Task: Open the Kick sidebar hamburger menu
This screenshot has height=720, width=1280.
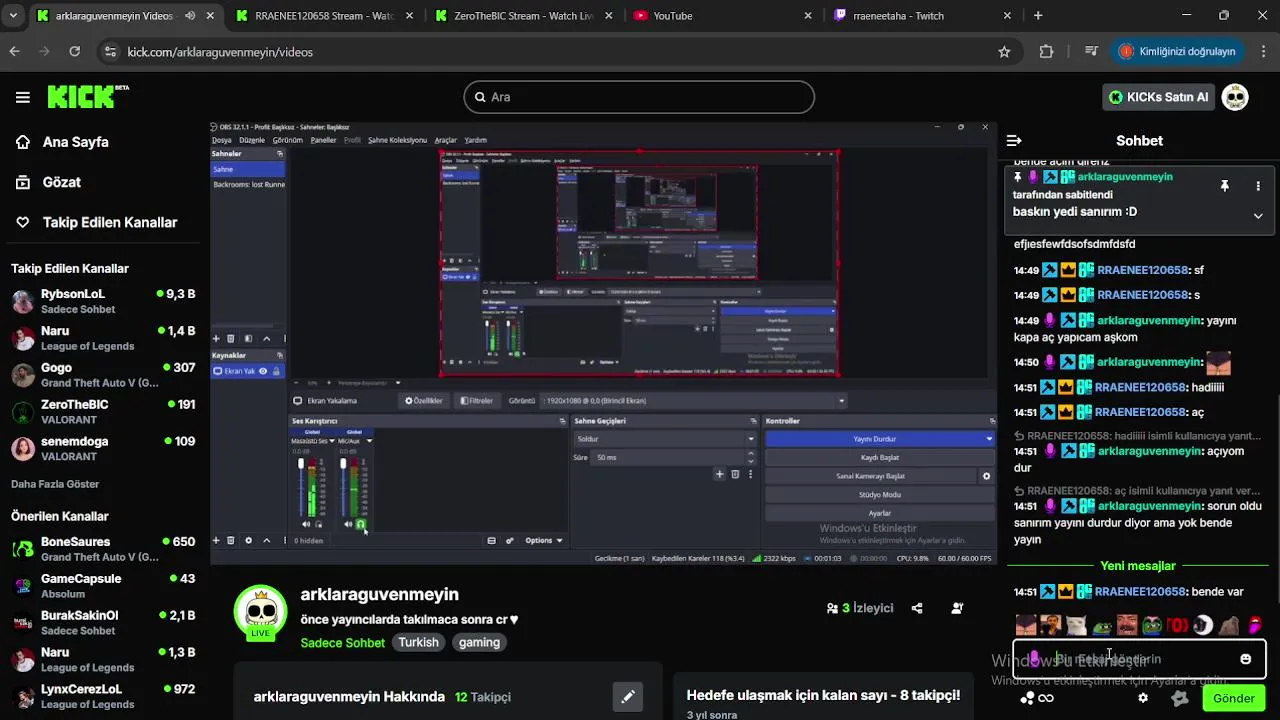Action: [22, 97]
